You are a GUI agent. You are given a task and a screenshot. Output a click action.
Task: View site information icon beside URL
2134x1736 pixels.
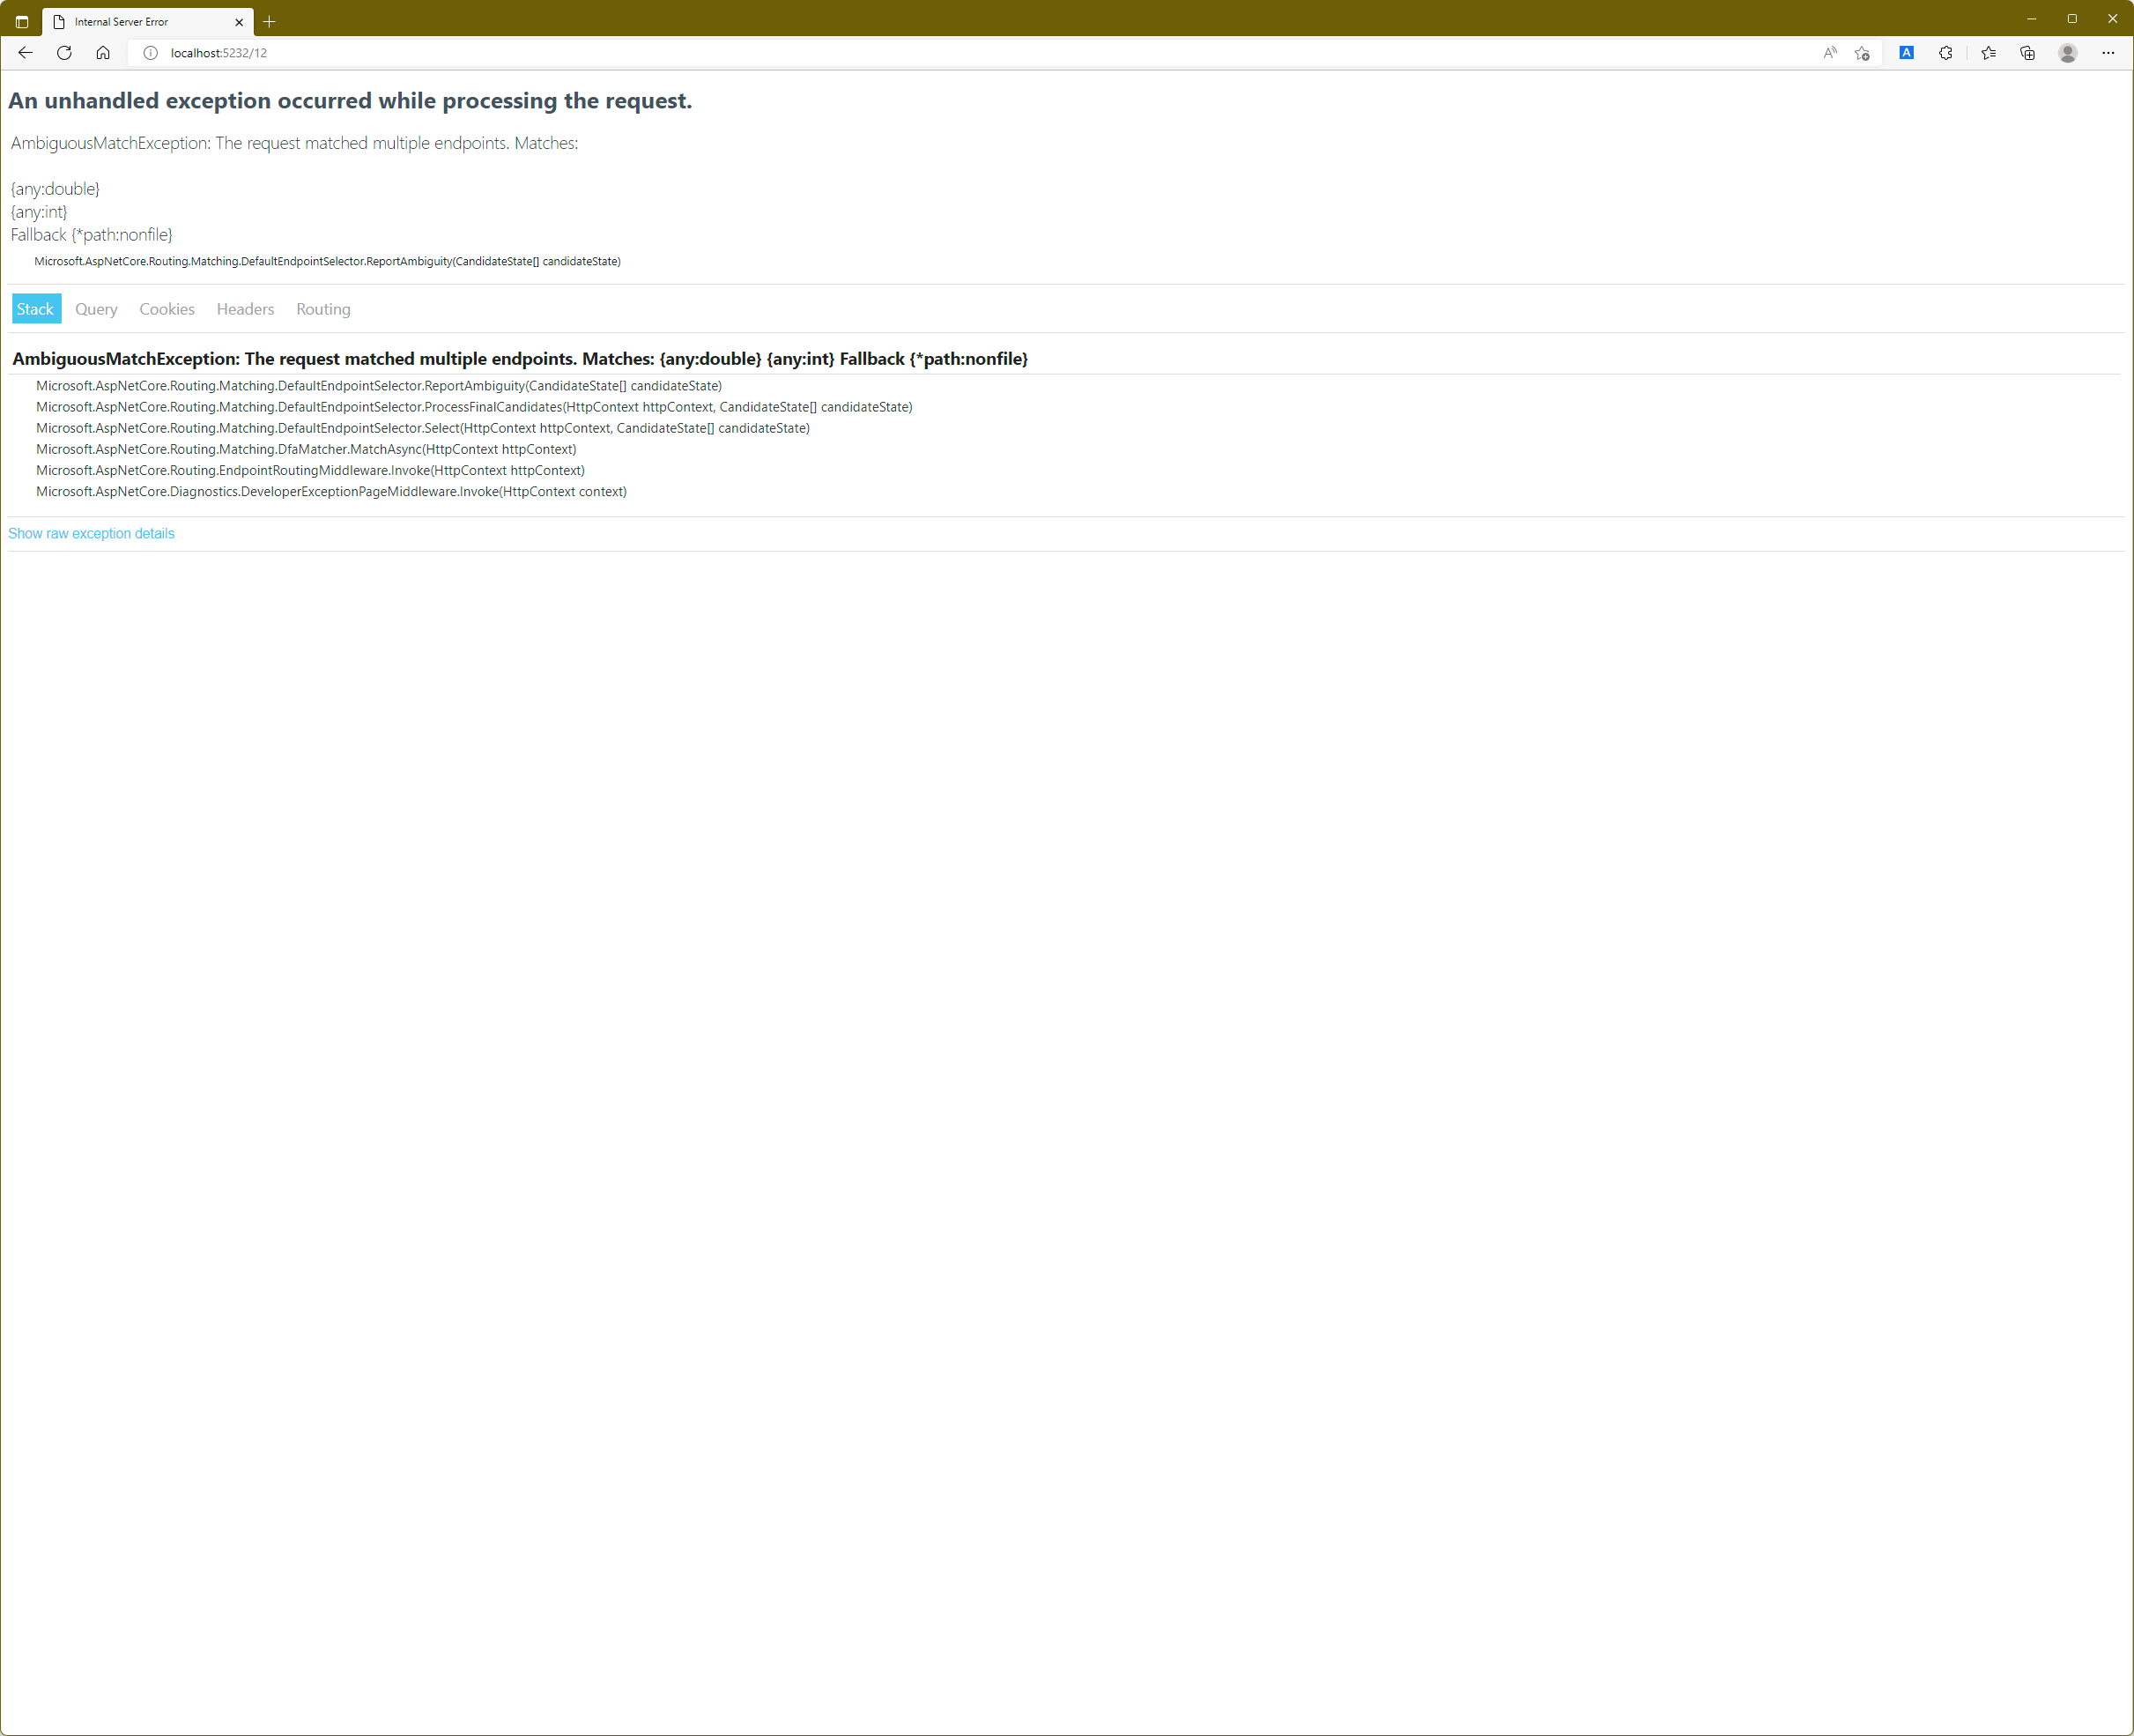click(x=150, y=53)
